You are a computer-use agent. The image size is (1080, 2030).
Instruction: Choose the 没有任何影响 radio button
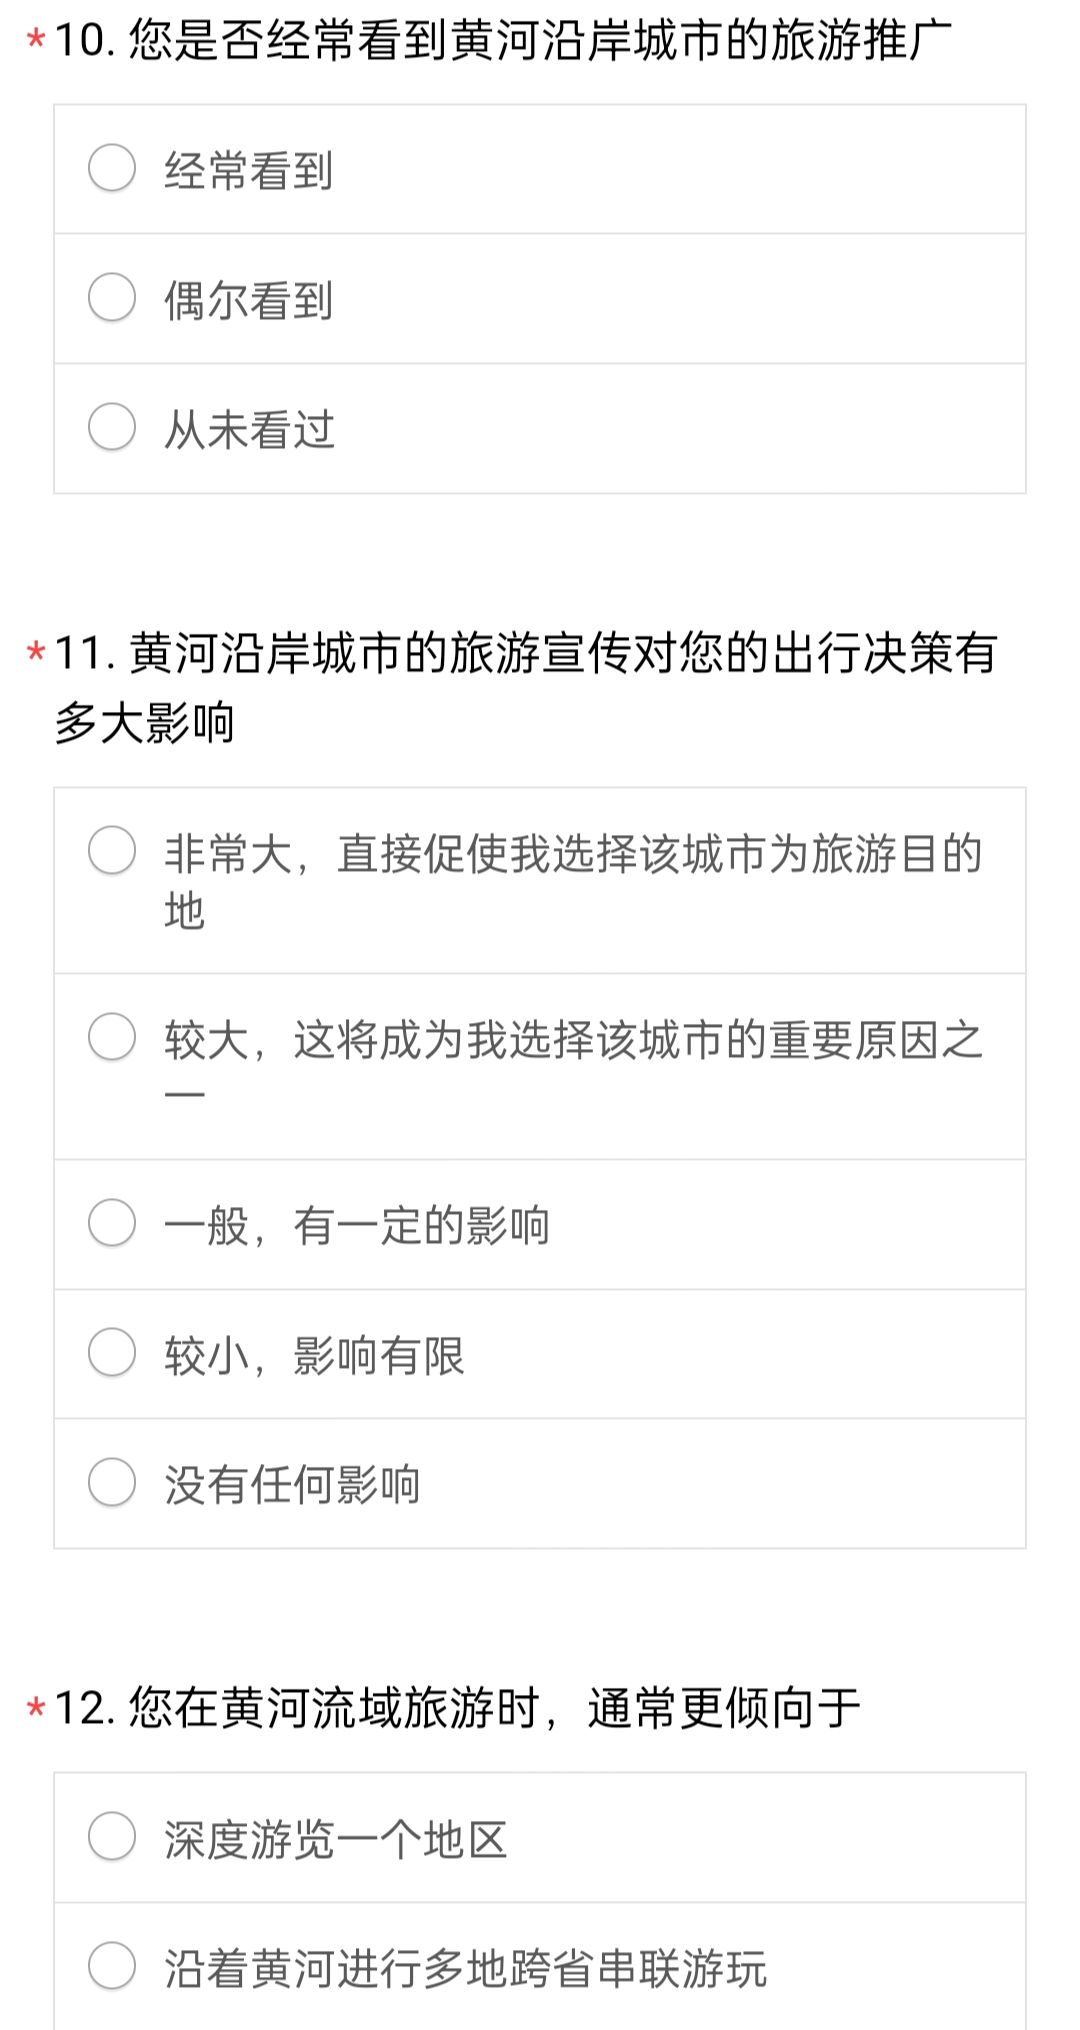click(112, 1482)
